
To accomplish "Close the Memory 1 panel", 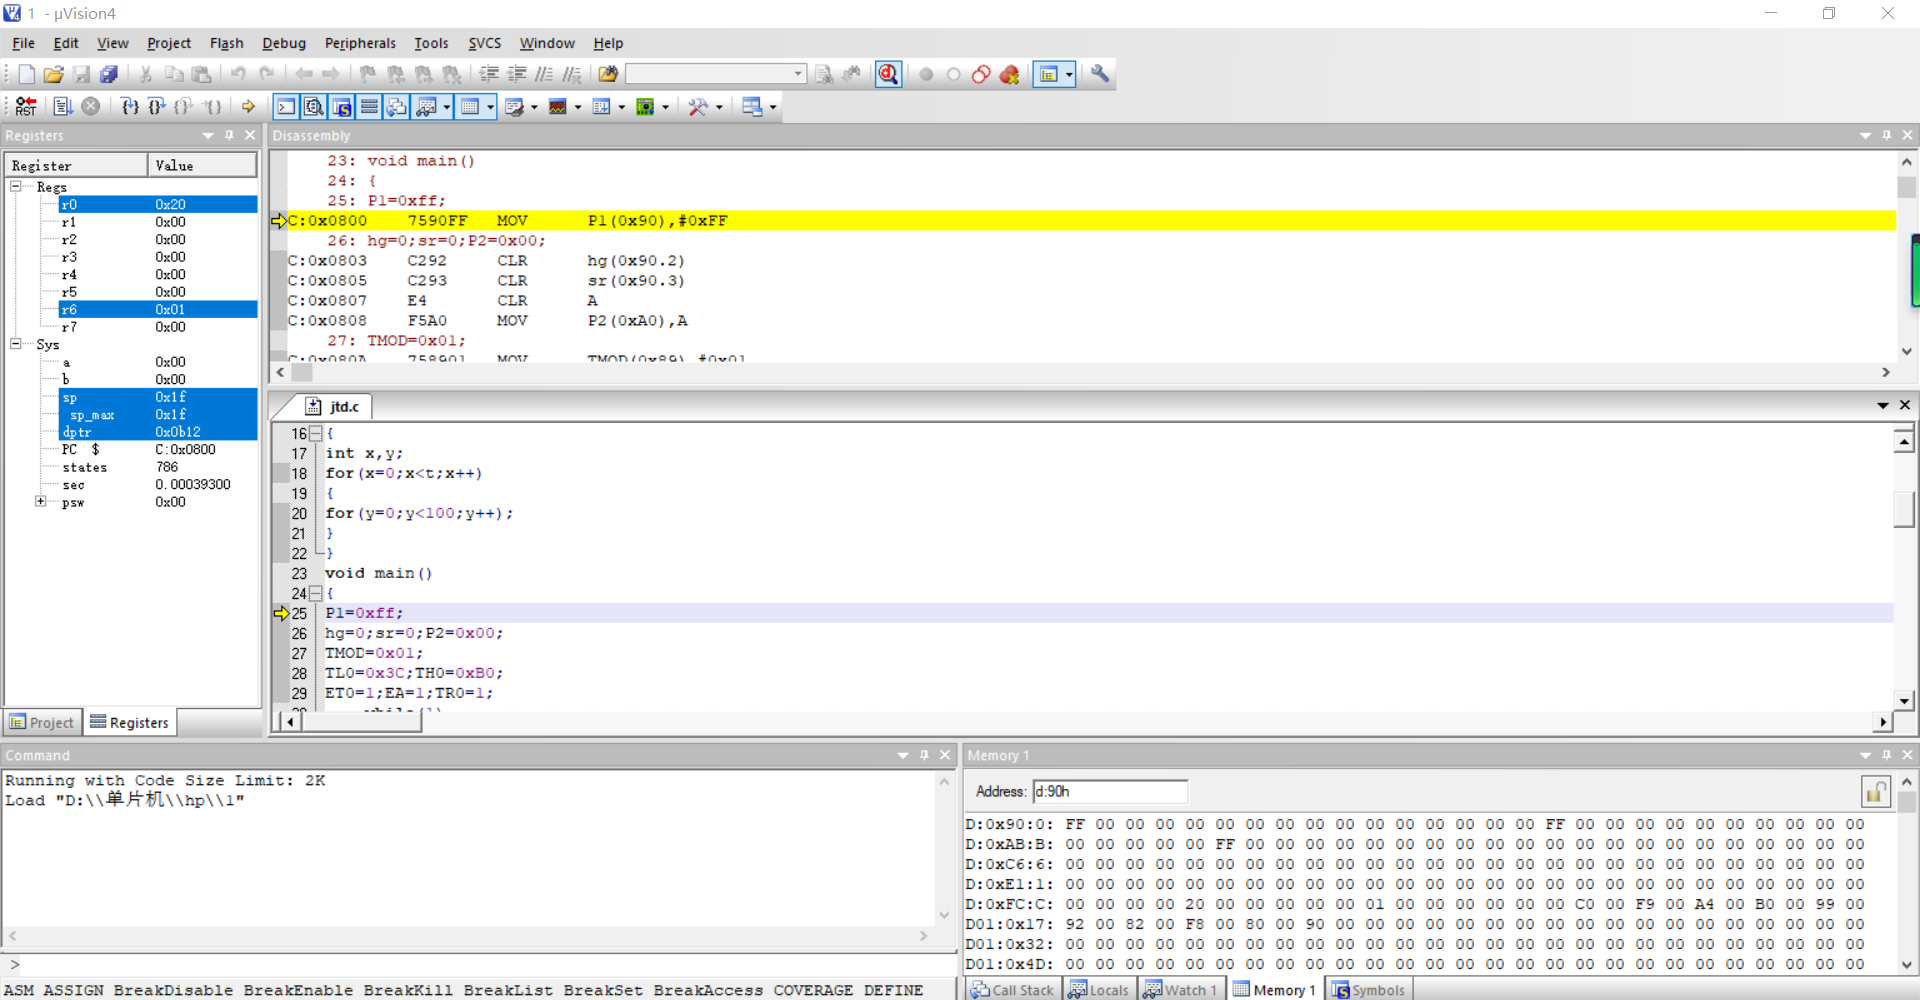I will click(1907, 755).
